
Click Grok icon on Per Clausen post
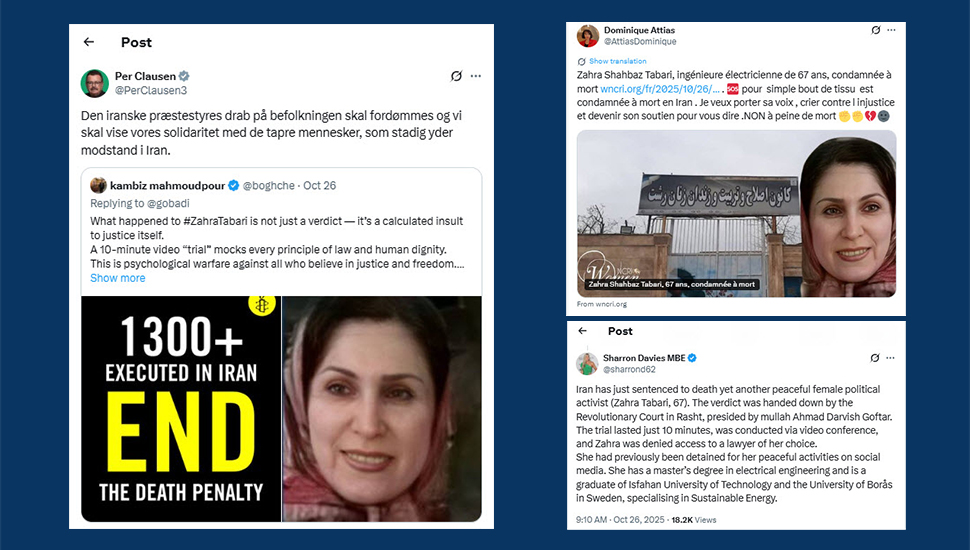[456, 76]
